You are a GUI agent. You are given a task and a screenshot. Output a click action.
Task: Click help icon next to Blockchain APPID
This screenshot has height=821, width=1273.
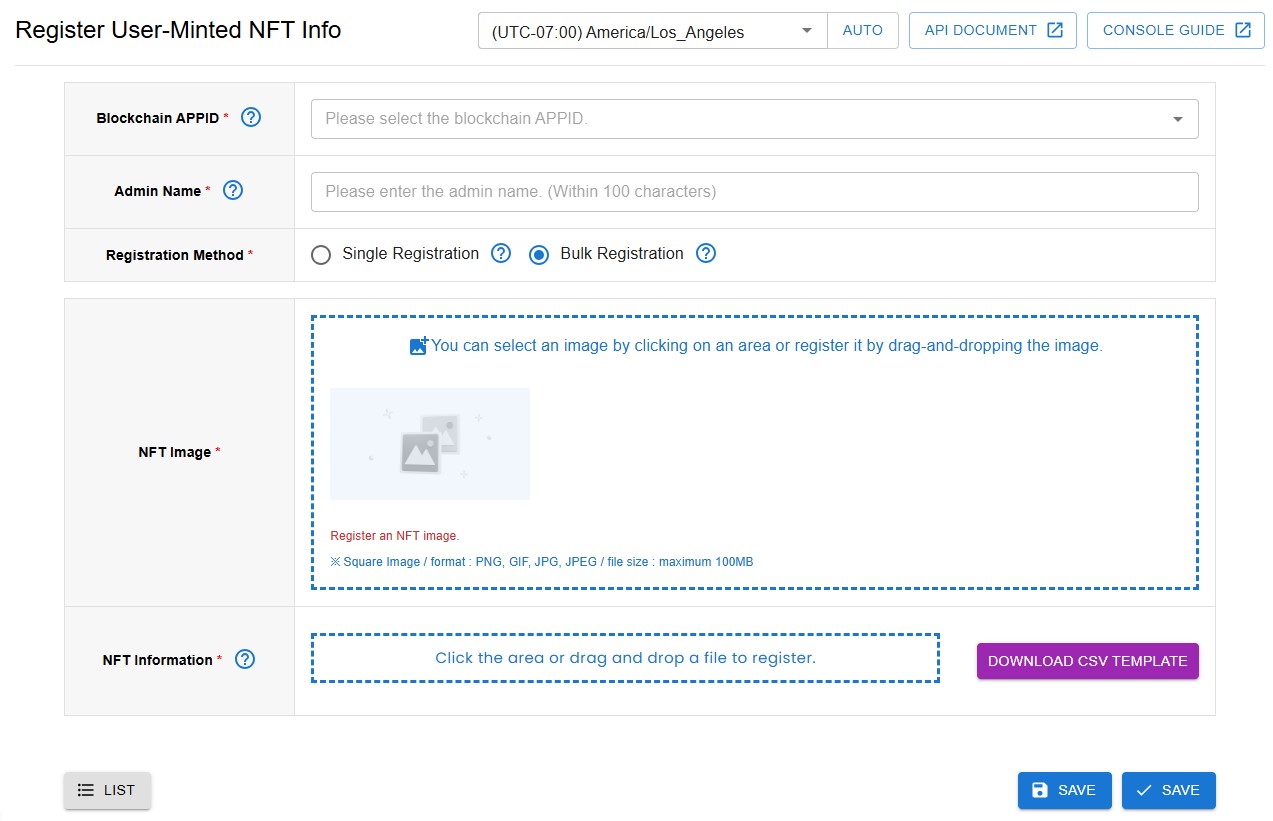[251, 118]
